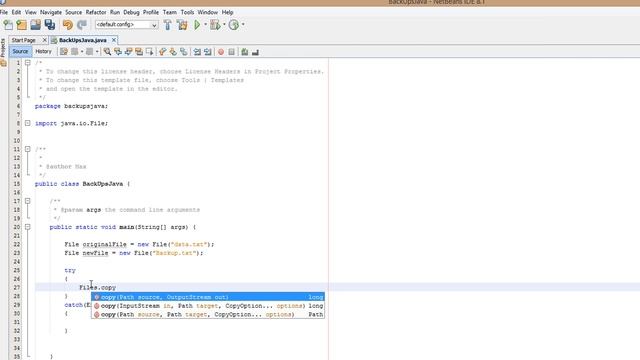The width and height of the screenshot is (640, 360).
Task: Click the text 'import java.io.File;'
Action: [71, 123]
